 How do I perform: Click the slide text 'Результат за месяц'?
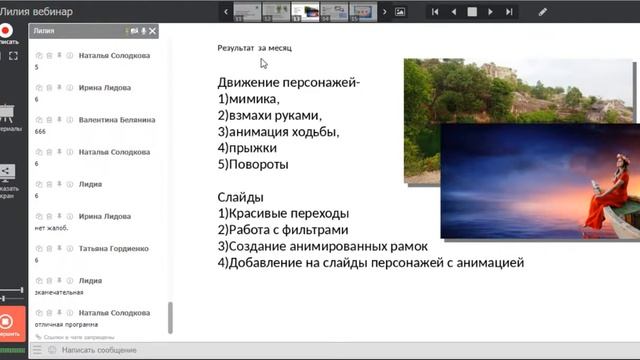[254, 48]
